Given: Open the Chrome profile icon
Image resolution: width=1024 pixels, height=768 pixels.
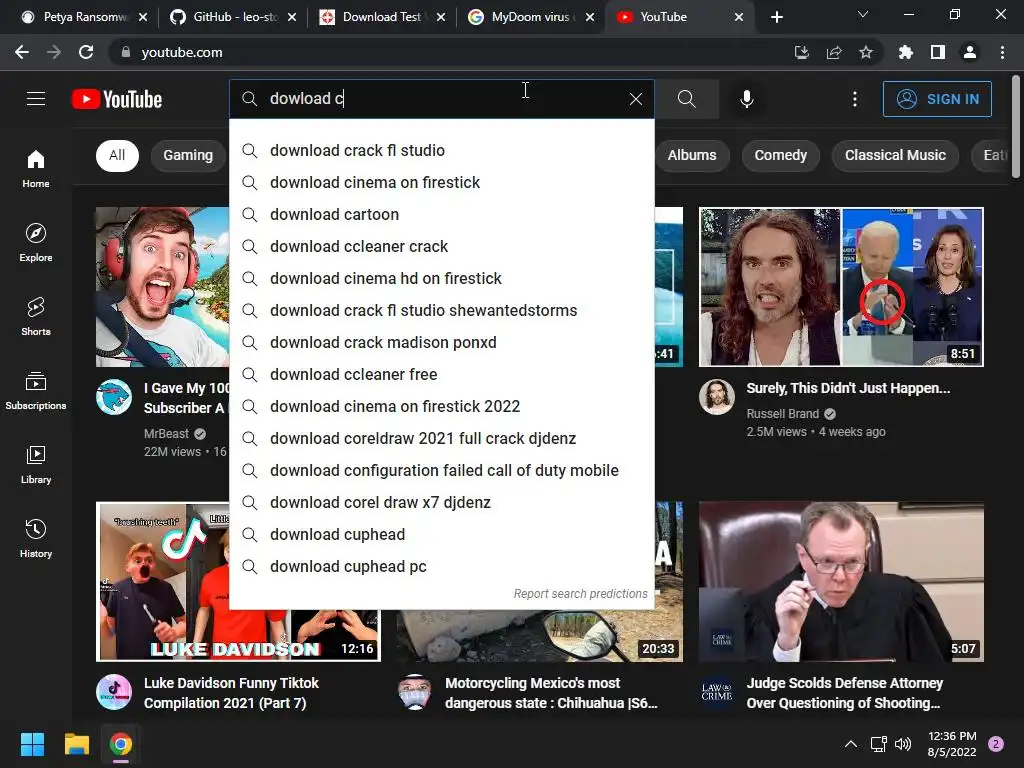Looking at the screenshot, I should (x=970, y=52).
